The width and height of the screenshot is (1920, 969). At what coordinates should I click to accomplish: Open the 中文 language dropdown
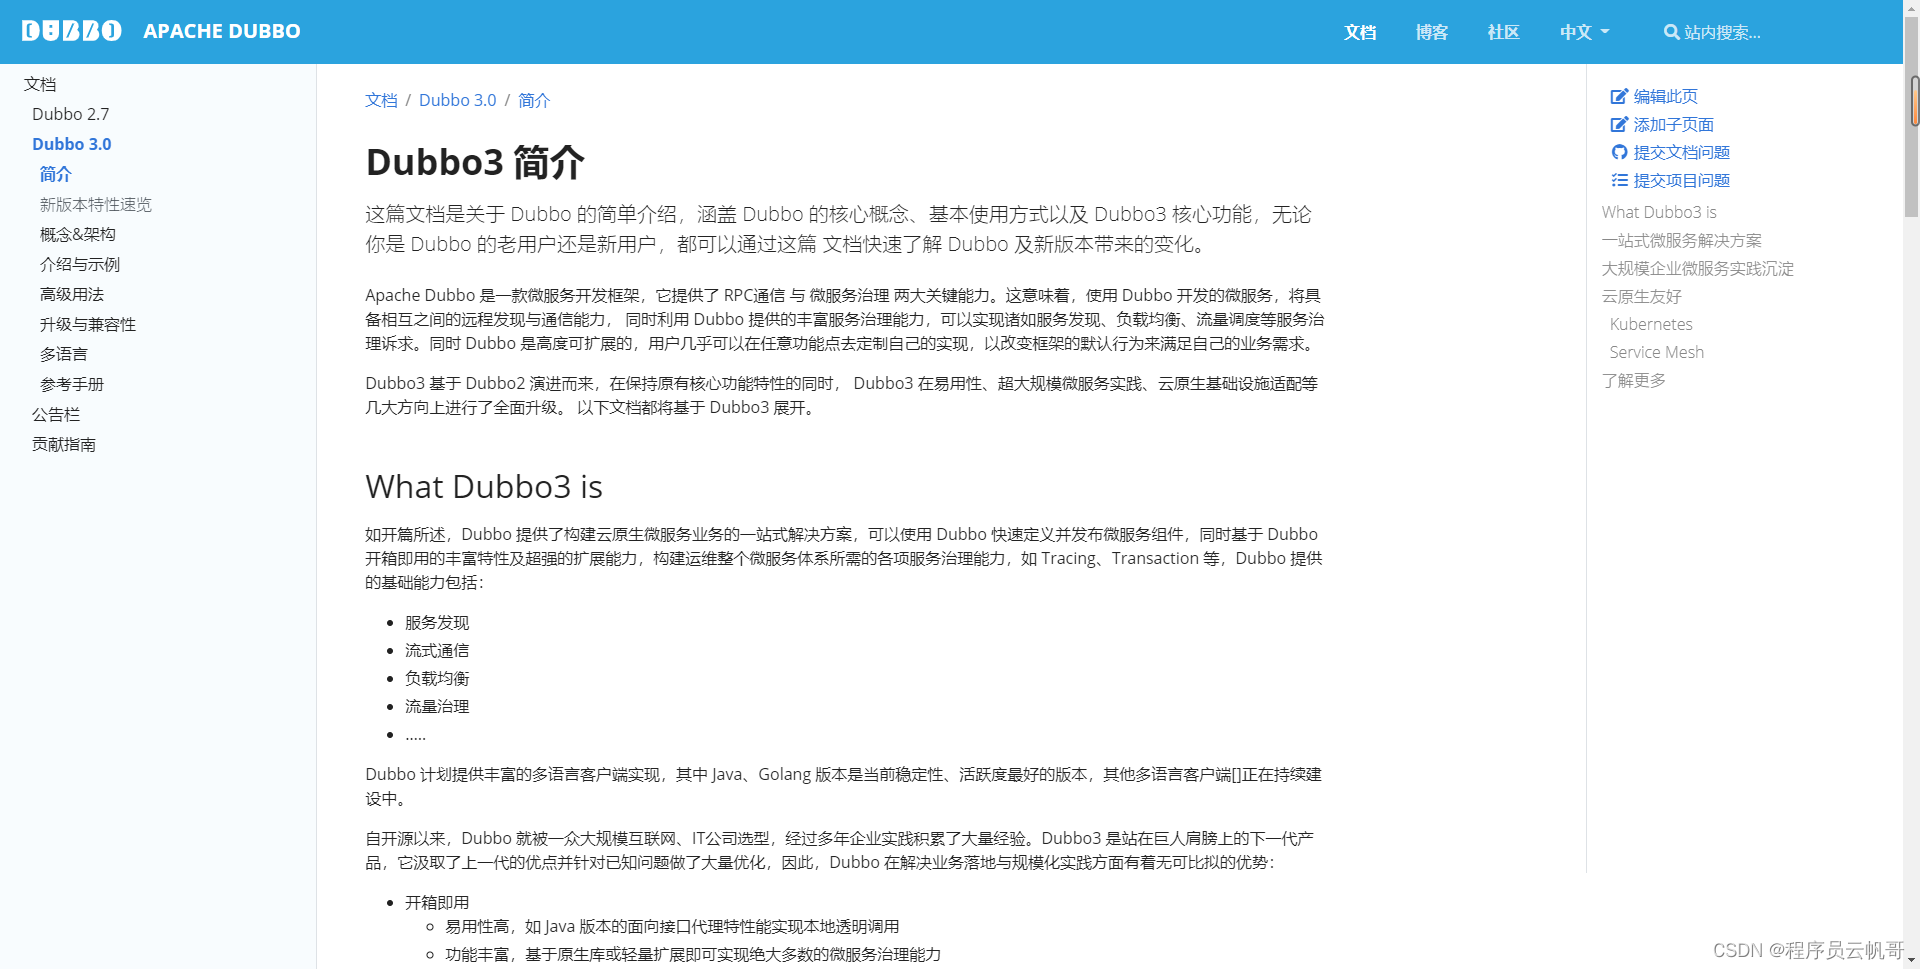(x=1585, y=32)
